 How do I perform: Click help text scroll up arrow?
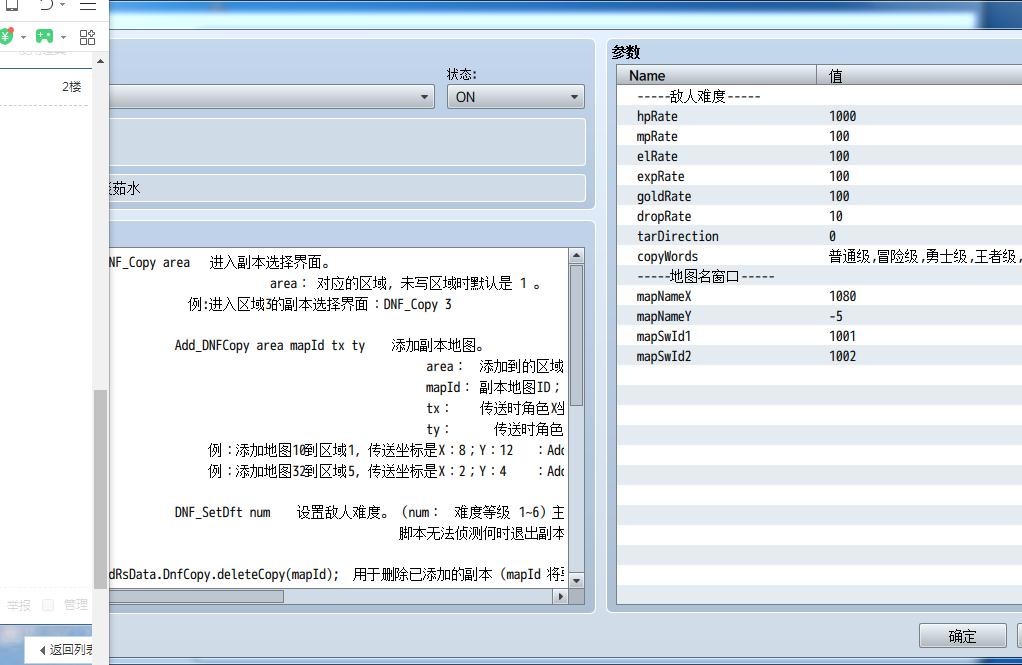click(576, 256)
